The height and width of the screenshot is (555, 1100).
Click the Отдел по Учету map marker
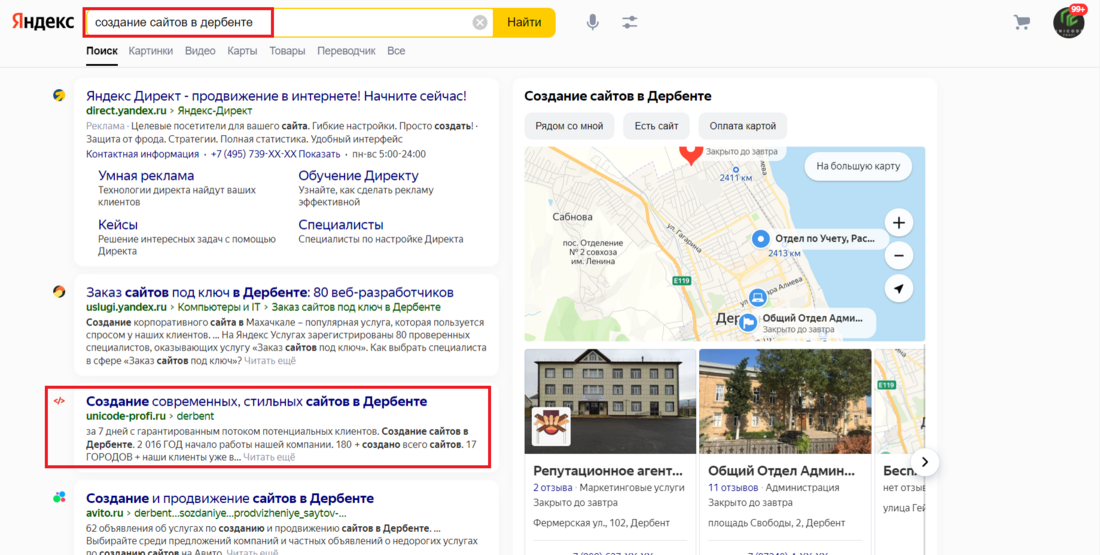pyautogui.click(x=761, y=239)
